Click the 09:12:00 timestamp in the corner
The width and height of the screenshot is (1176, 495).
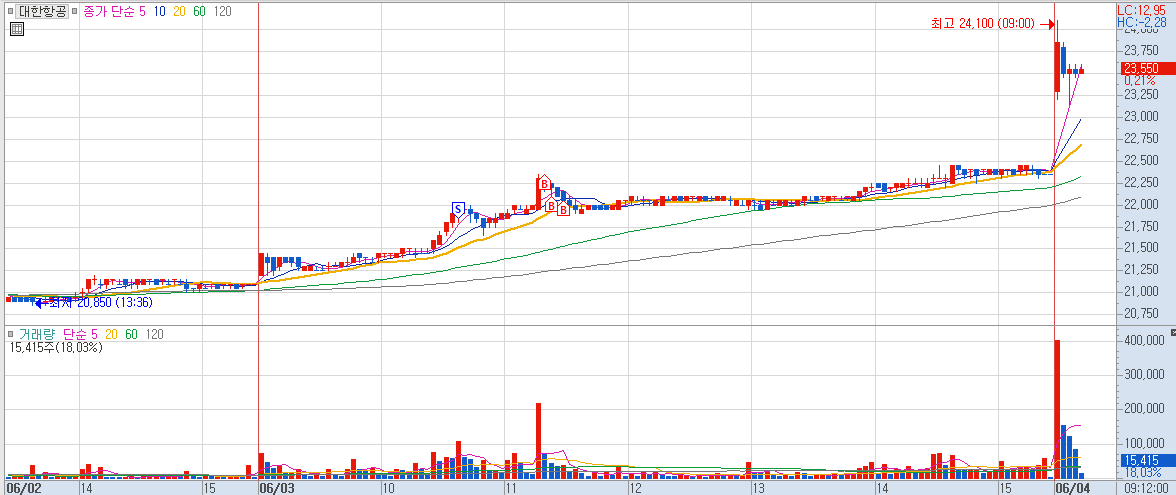coord(1146,488)
